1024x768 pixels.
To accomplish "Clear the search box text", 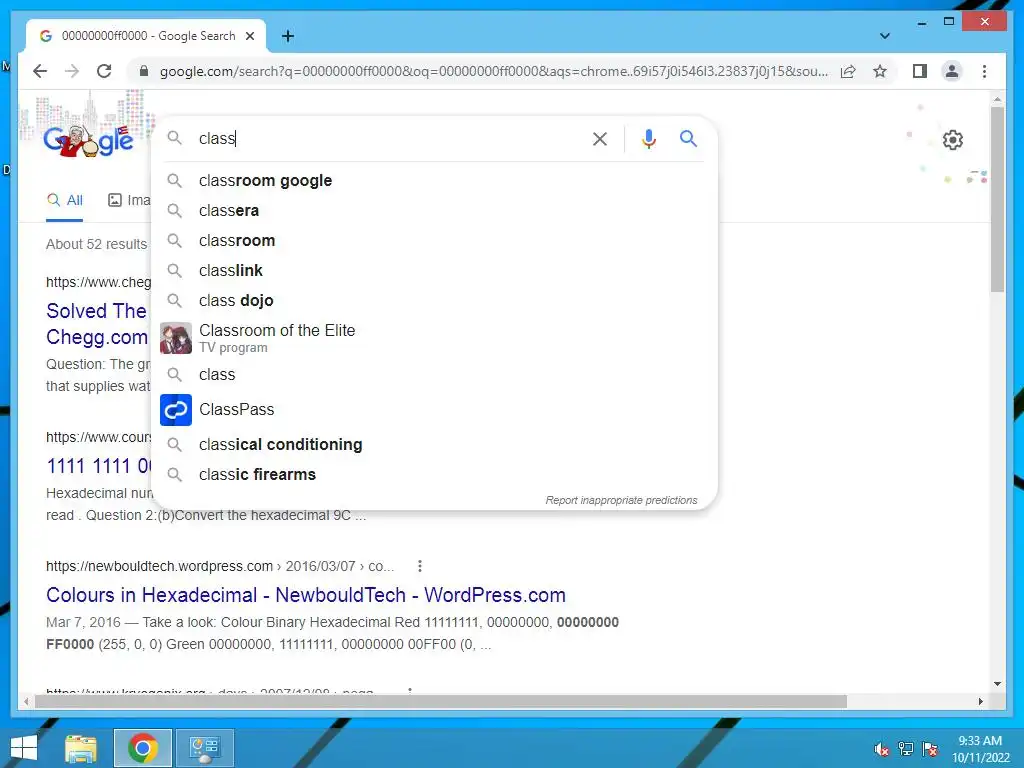I will pyautogui.click(x=600, y=138).
